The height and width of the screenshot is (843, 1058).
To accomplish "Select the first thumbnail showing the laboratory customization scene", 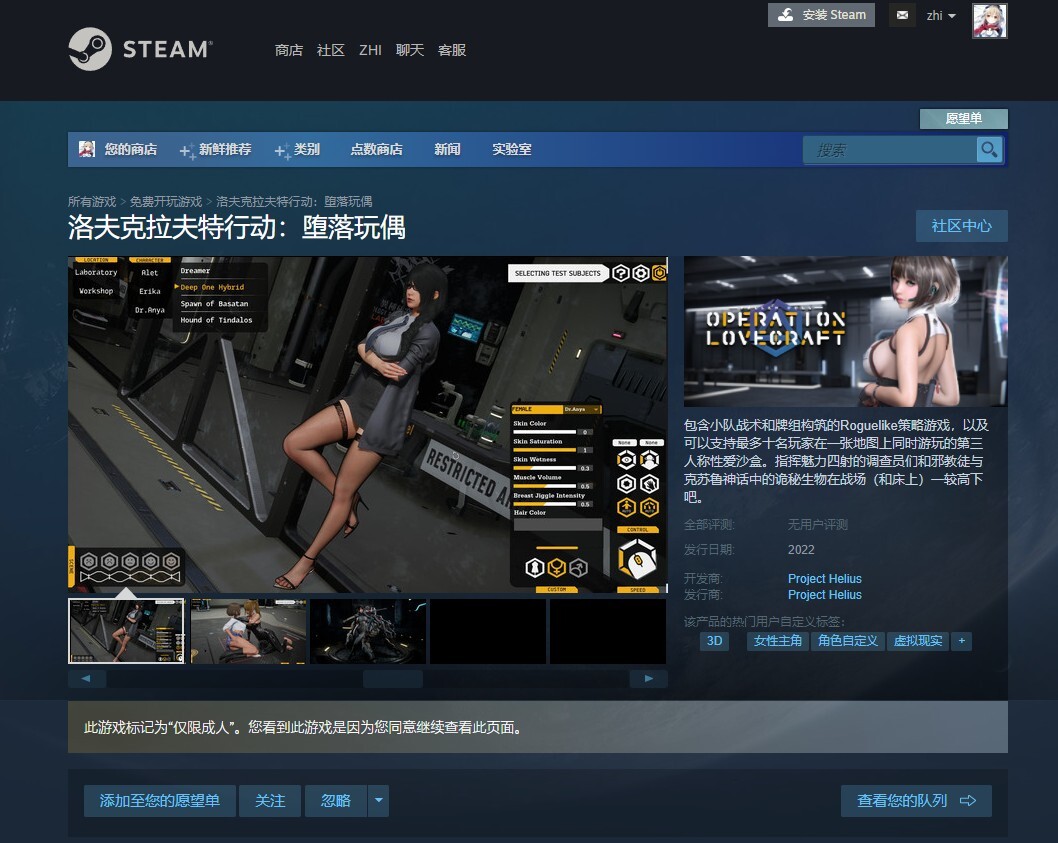I will (126, 631).
